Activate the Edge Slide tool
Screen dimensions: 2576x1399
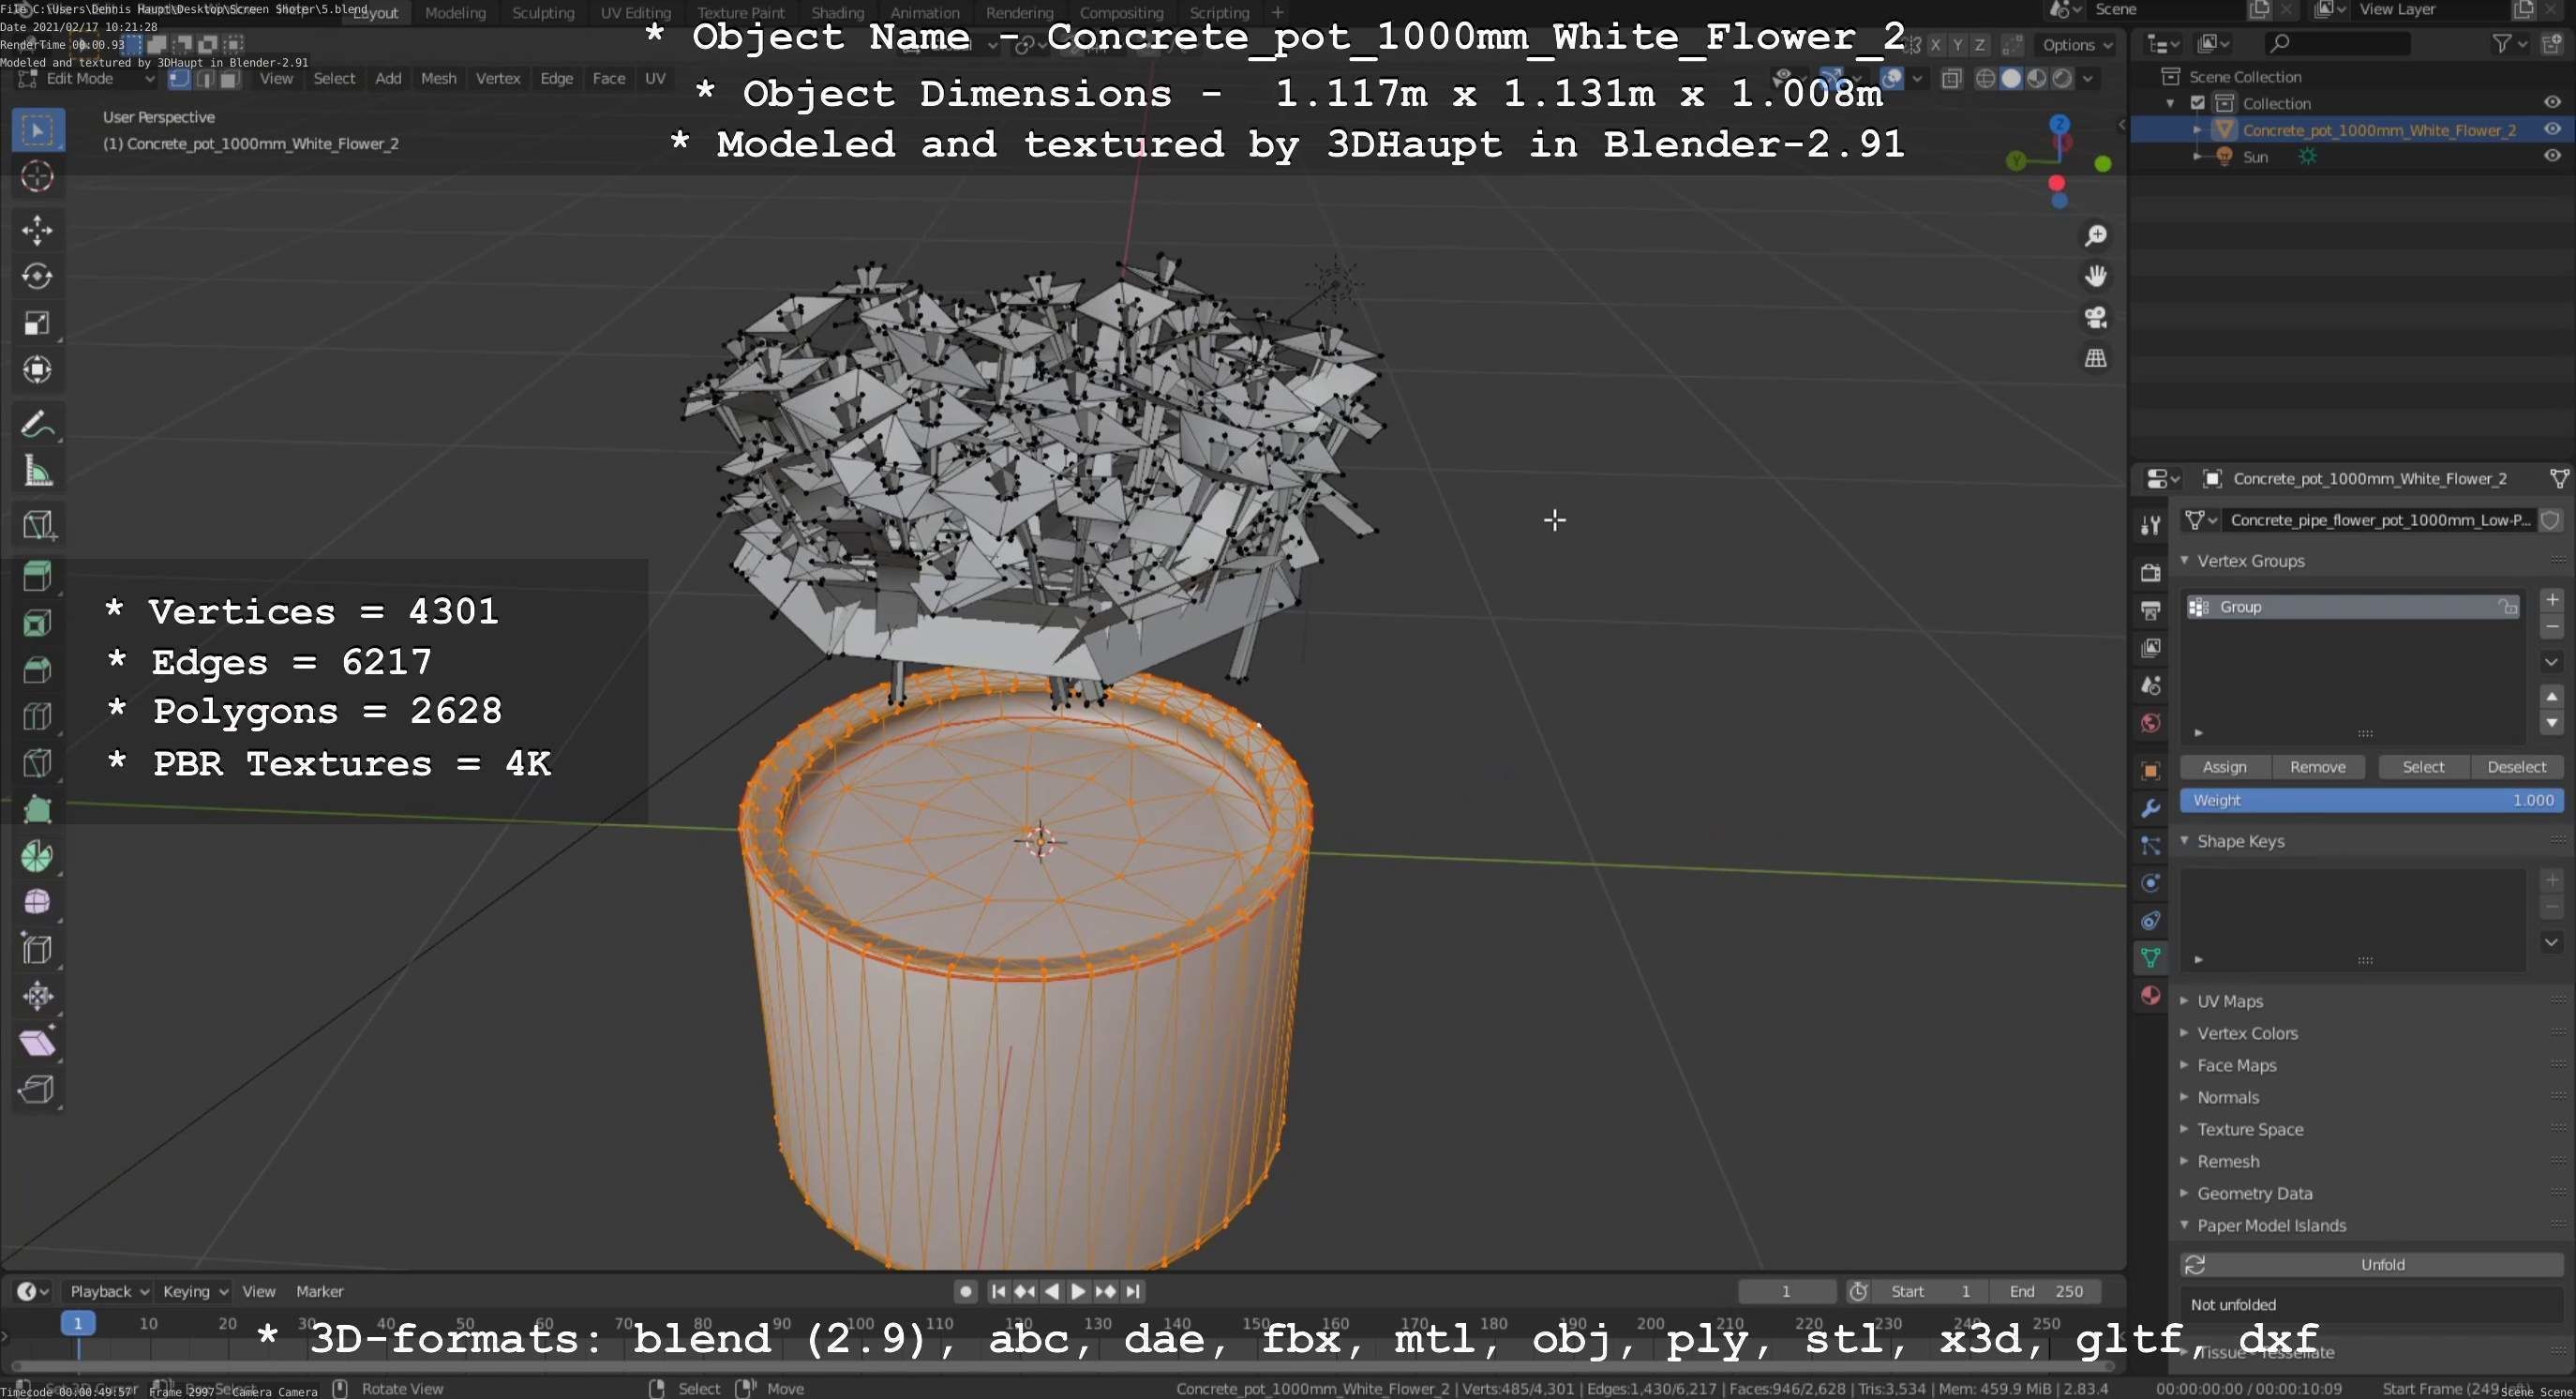pyautogui.click(x=38, y=950)
